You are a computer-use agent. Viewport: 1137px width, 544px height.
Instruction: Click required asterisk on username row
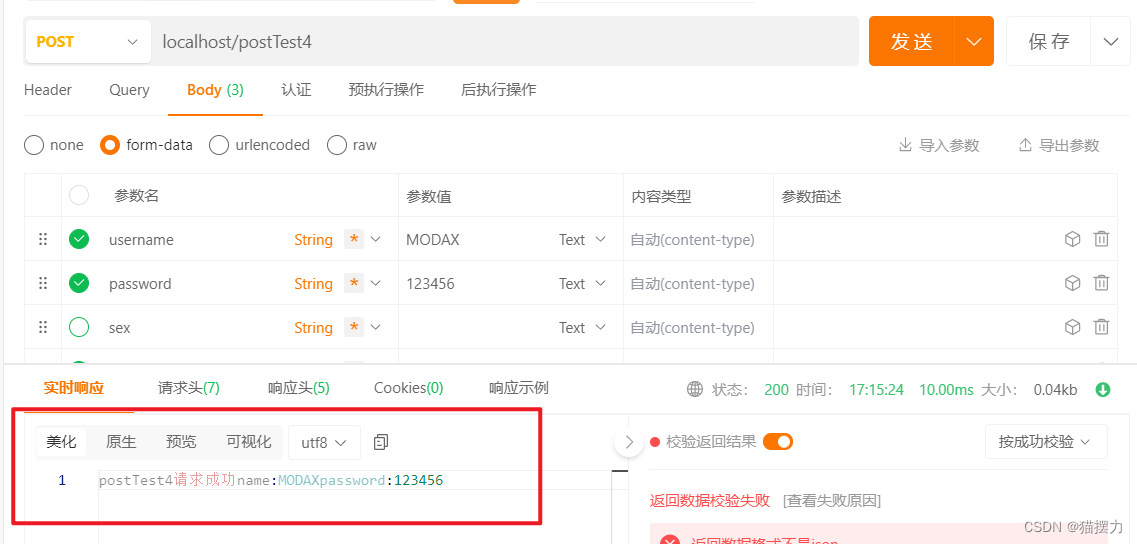point(354,239)
